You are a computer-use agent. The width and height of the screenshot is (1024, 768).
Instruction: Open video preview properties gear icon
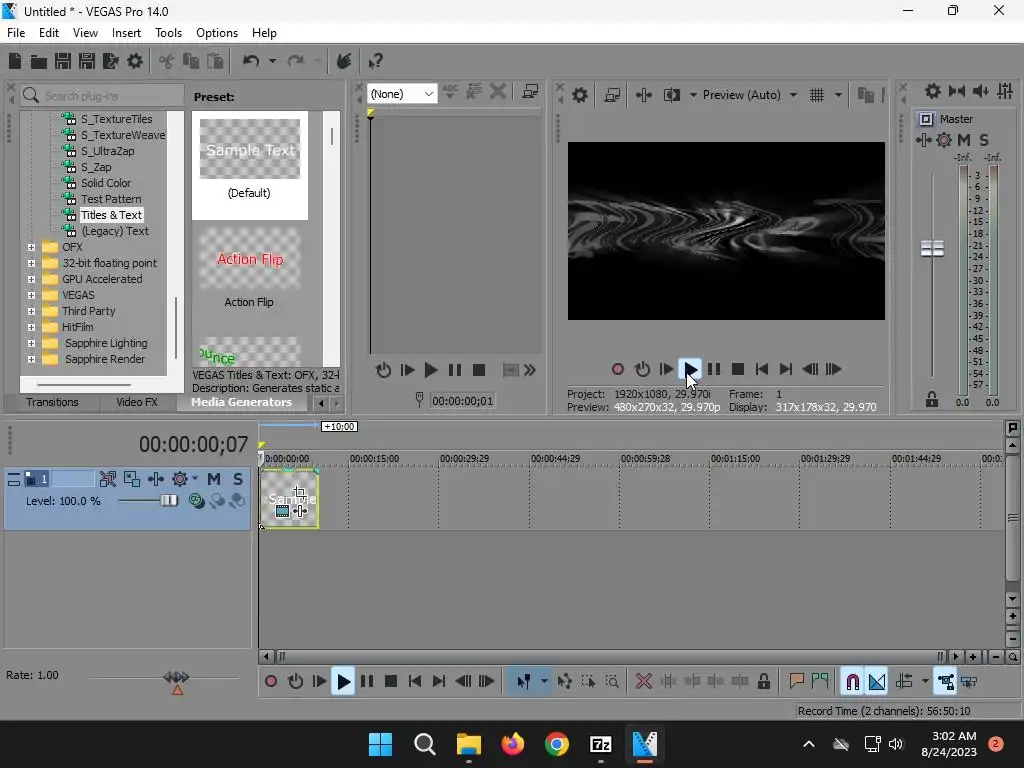[579, 95]
